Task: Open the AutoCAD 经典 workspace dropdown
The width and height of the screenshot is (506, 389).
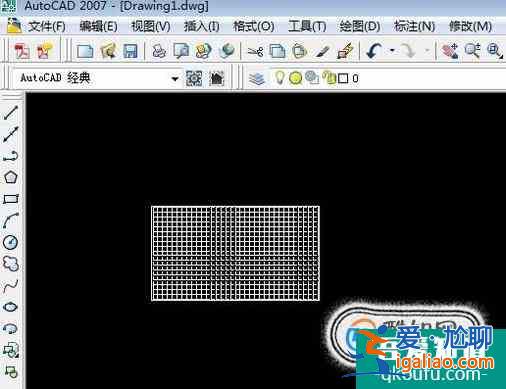Action: tap(175, 79)
